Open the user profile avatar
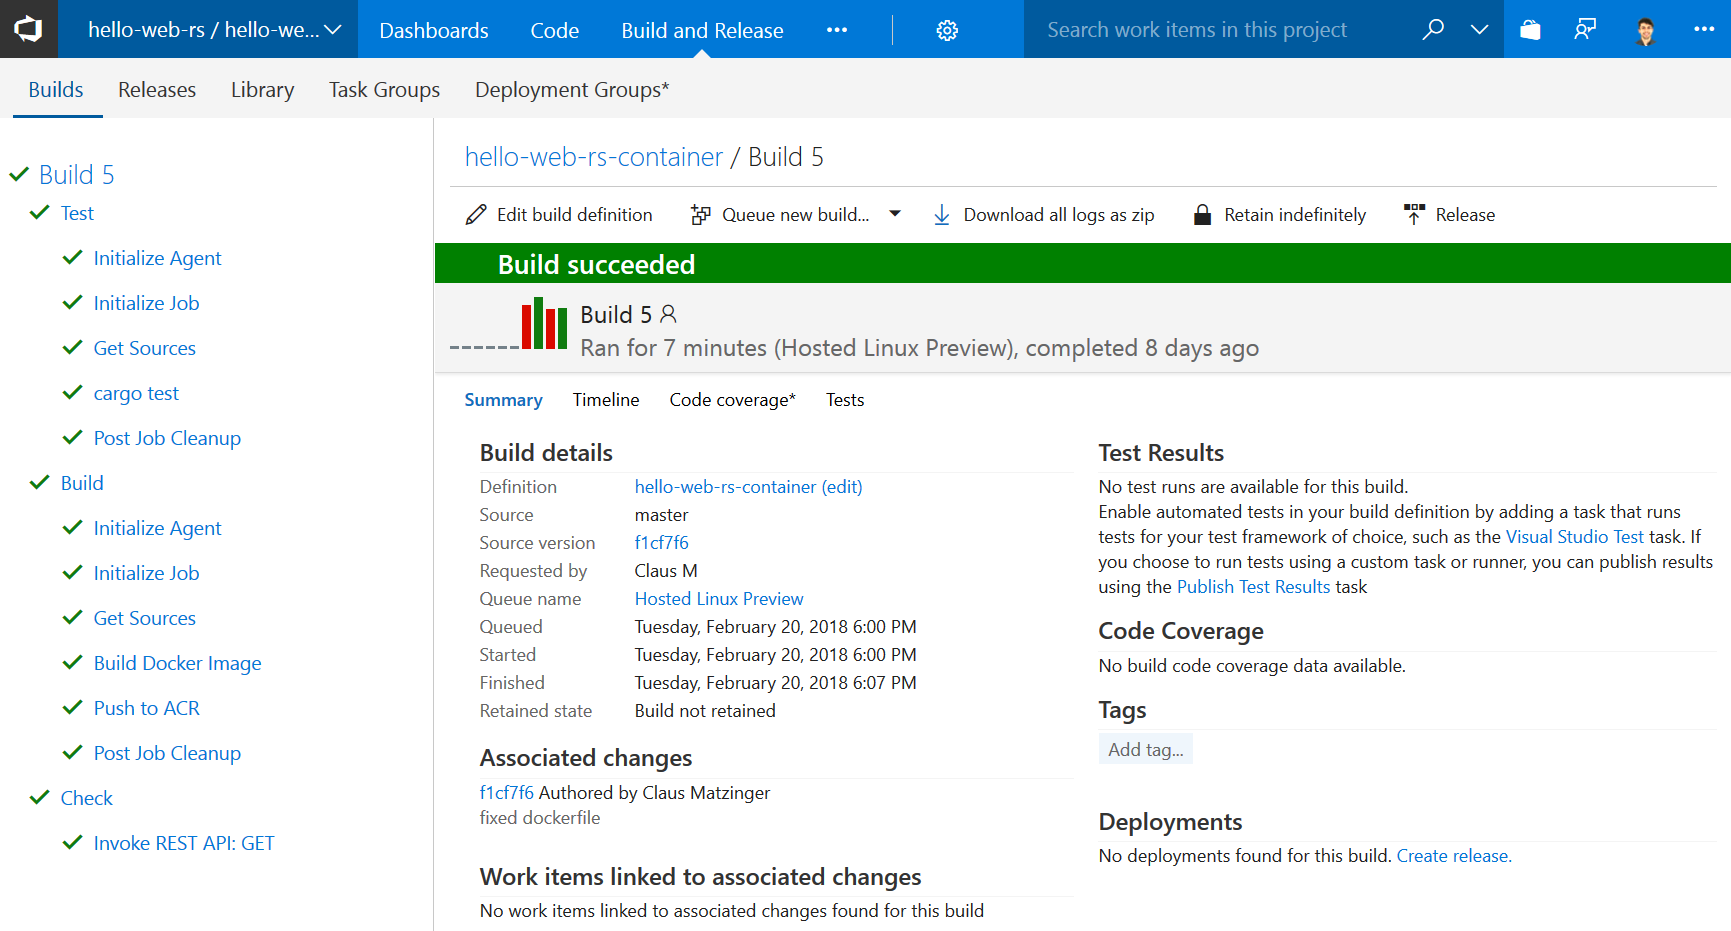This screenshot has width=1731, height=931. tap(1645, 31)
